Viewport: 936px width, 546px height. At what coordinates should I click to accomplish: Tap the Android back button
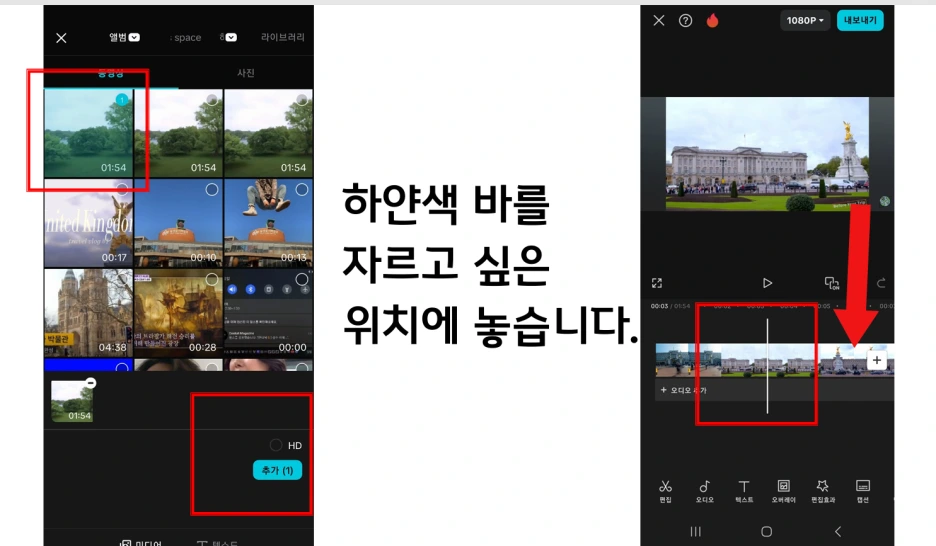(x=838, y=531)
